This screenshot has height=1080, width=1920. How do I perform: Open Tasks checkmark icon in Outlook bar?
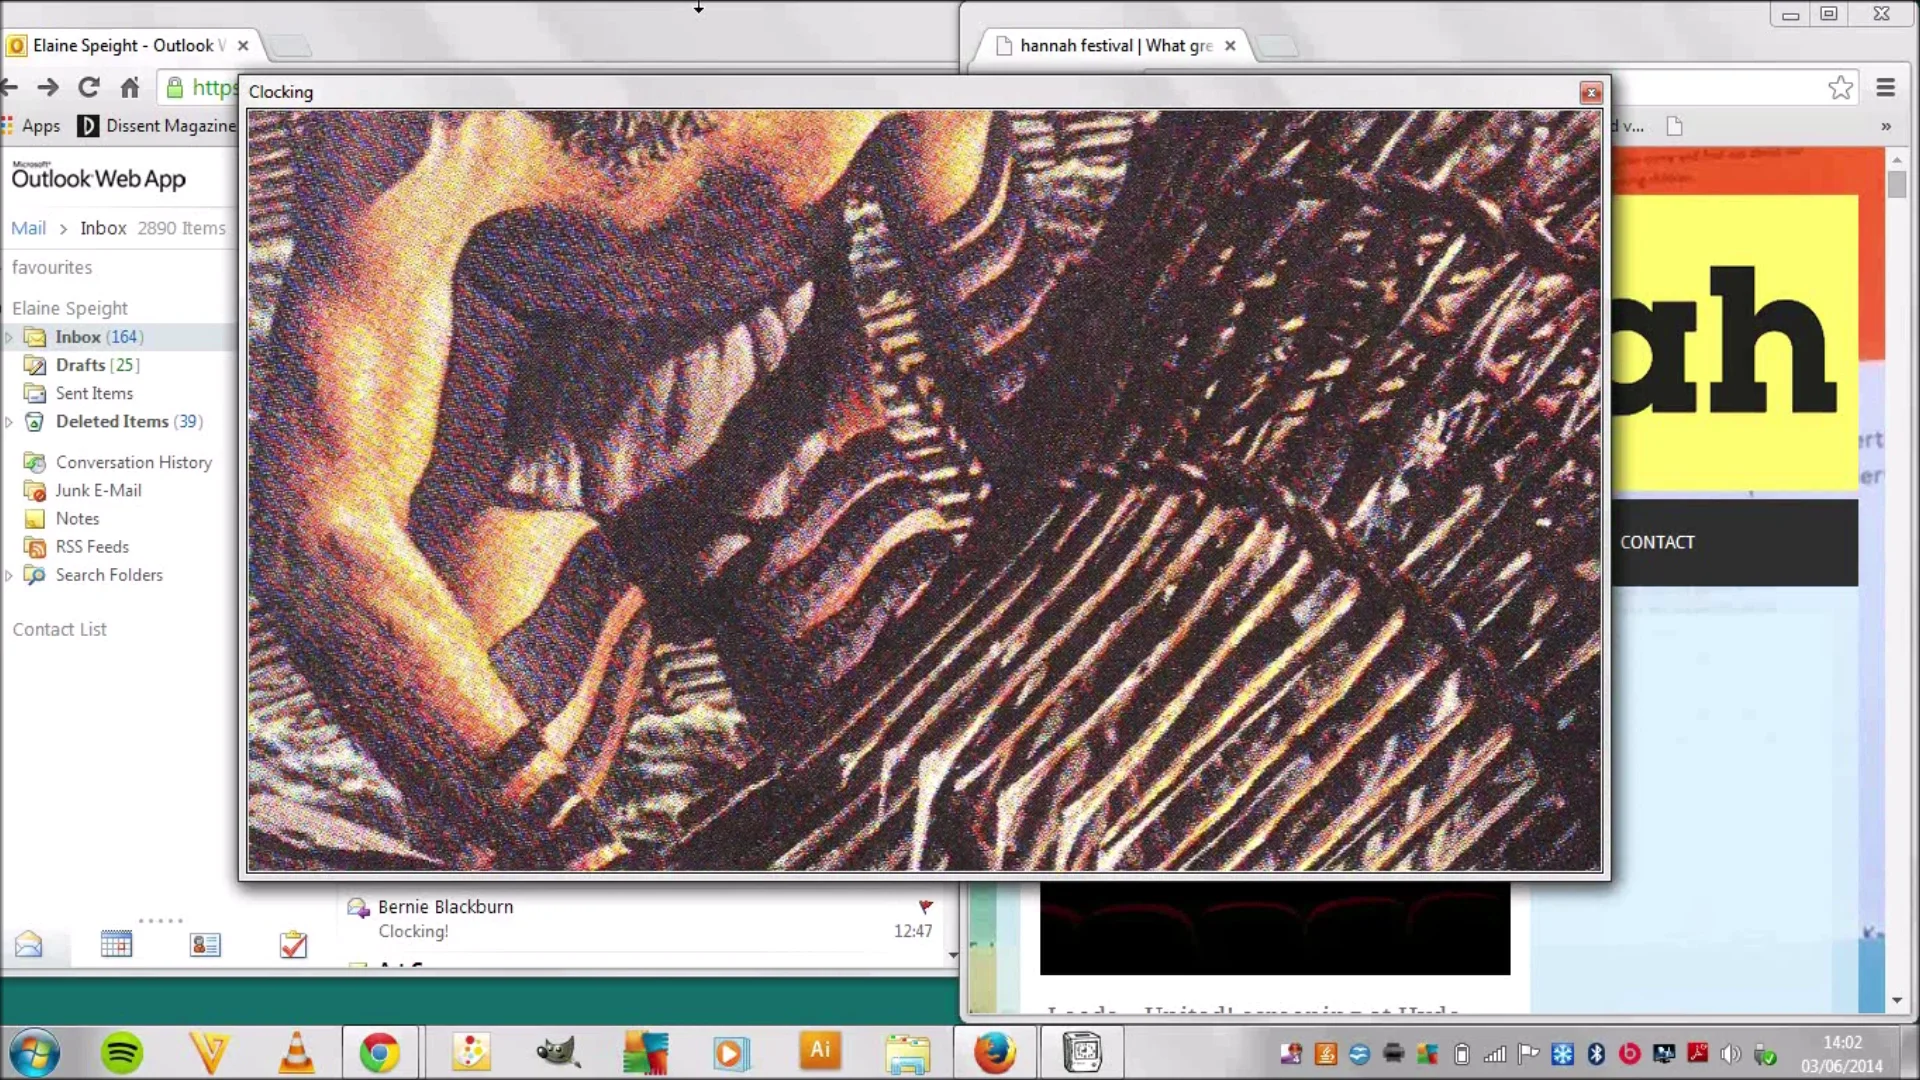pos(293,944)
